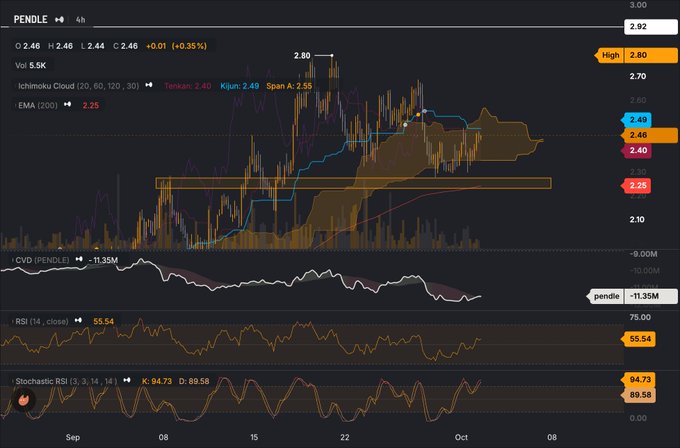Open the PENDLE symbol selector
The width and height of the screenshot is (680, 448).
[x=30, y=20]
